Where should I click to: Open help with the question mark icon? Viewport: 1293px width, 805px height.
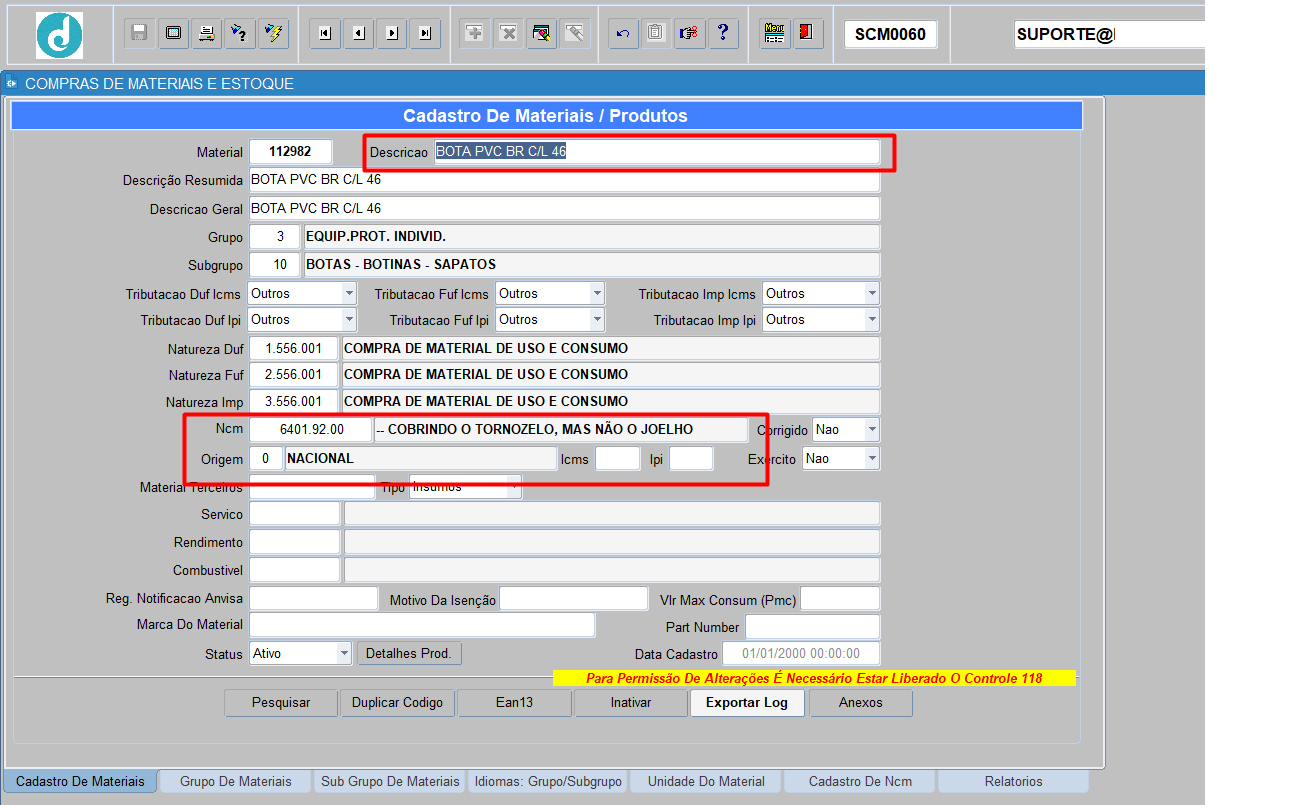coord(722,33)
